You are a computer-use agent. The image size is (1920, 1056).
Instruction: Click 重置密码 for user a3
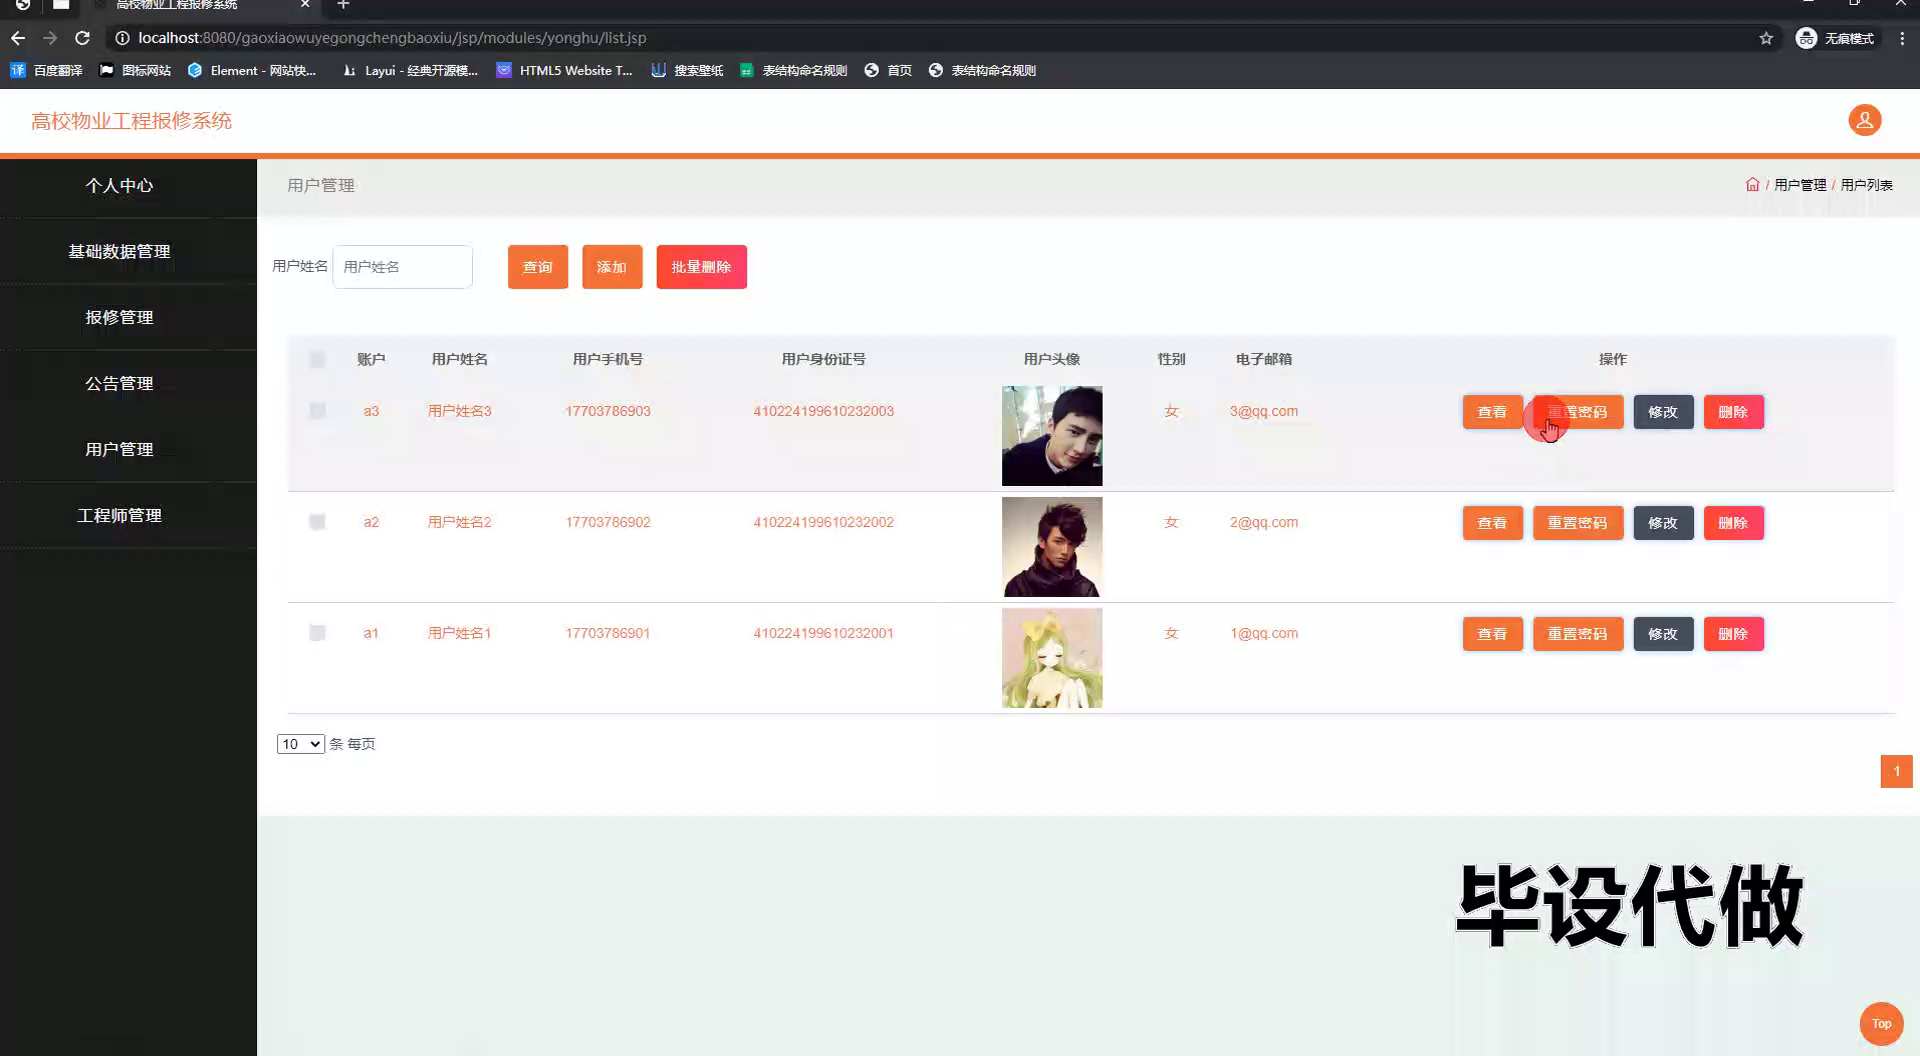pos(1578,412)
